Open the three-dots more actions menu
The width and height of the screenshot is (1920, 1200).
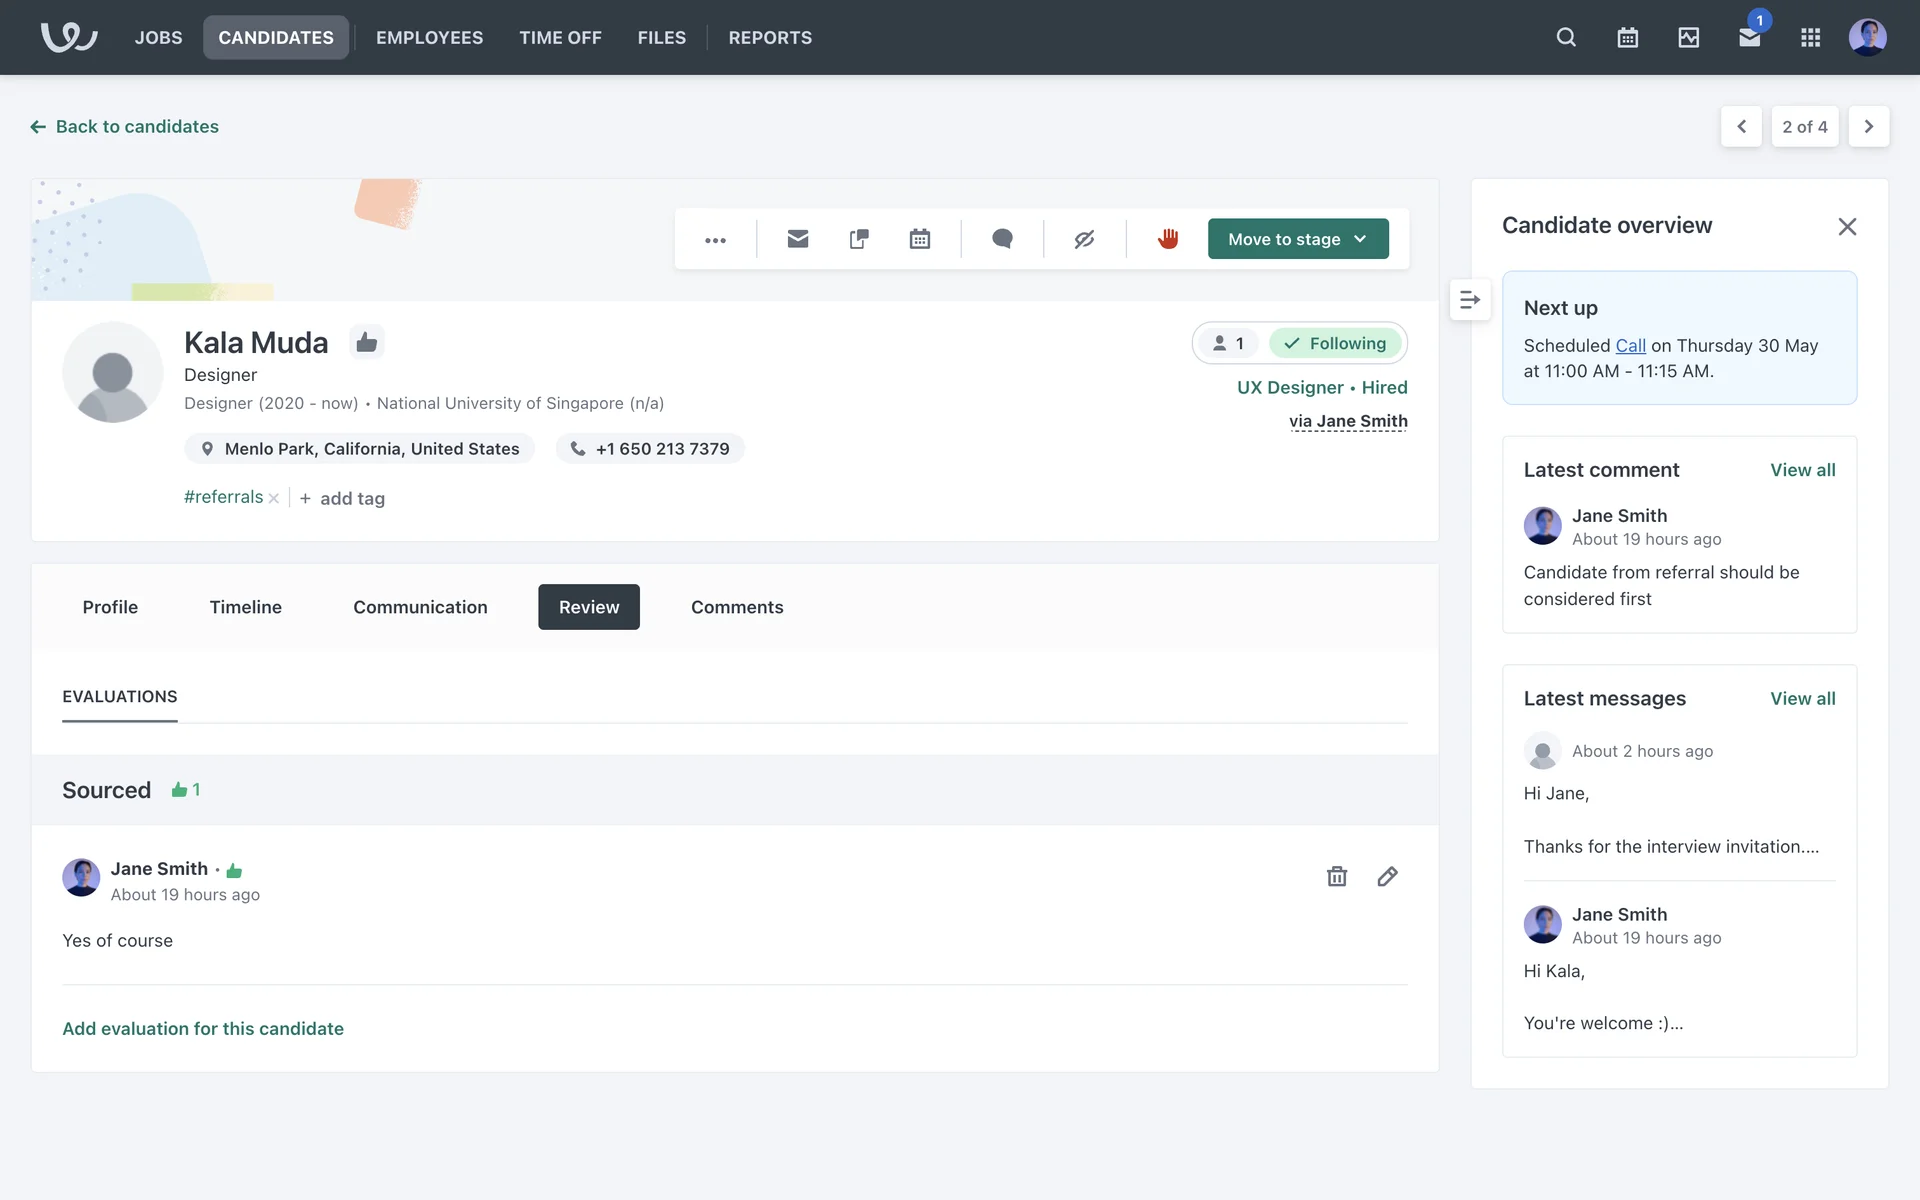click(x=715, y=240)
